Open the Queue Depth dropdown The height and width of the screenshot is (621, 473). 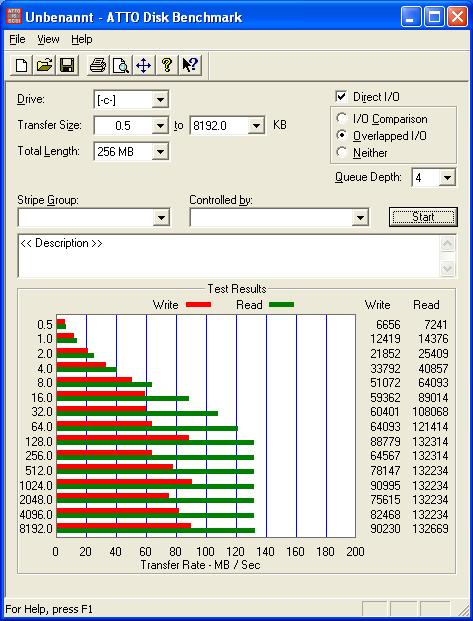[447, 177]
